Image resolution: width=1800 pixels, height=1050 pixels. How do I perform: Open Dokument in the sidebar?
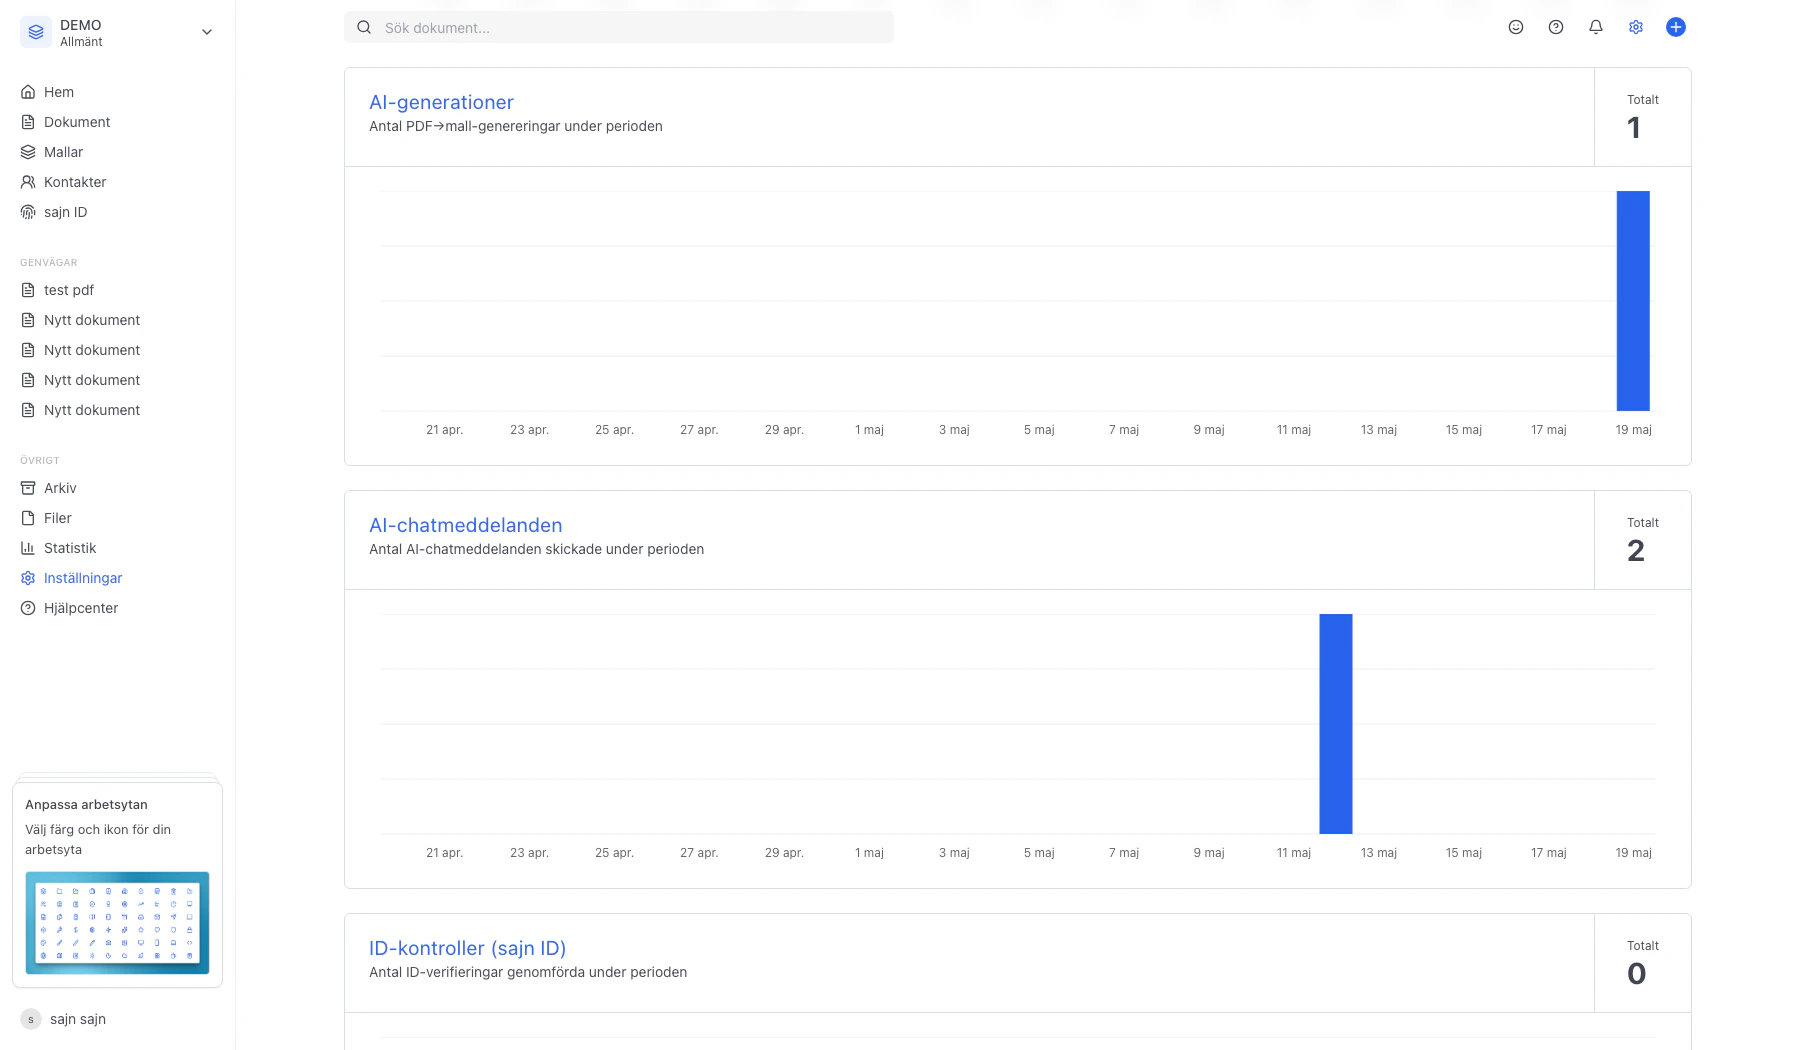(x=77, y=122)
